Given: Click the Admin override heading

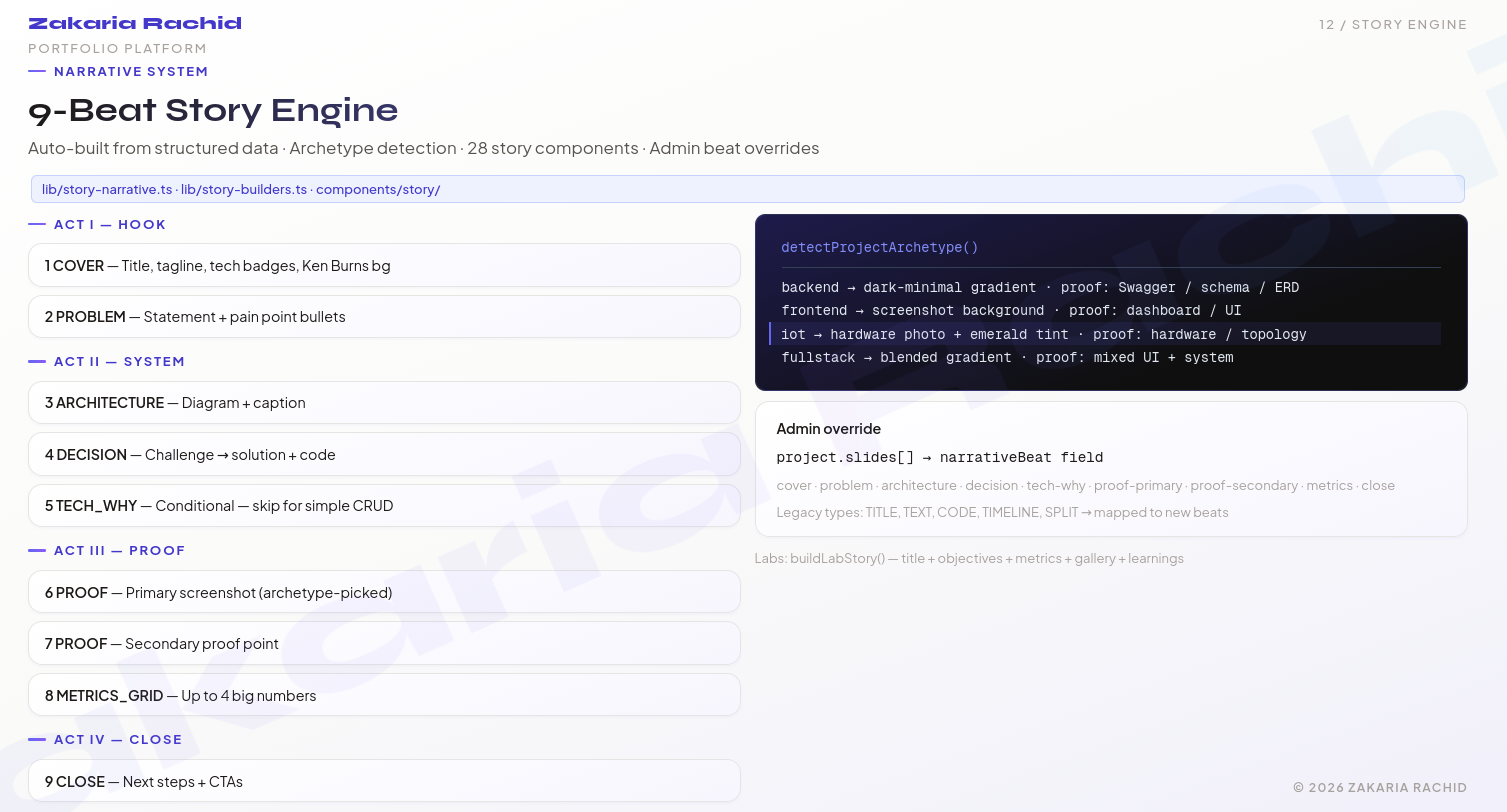Looking at the screenshot, I should click(x=829, y=429).
